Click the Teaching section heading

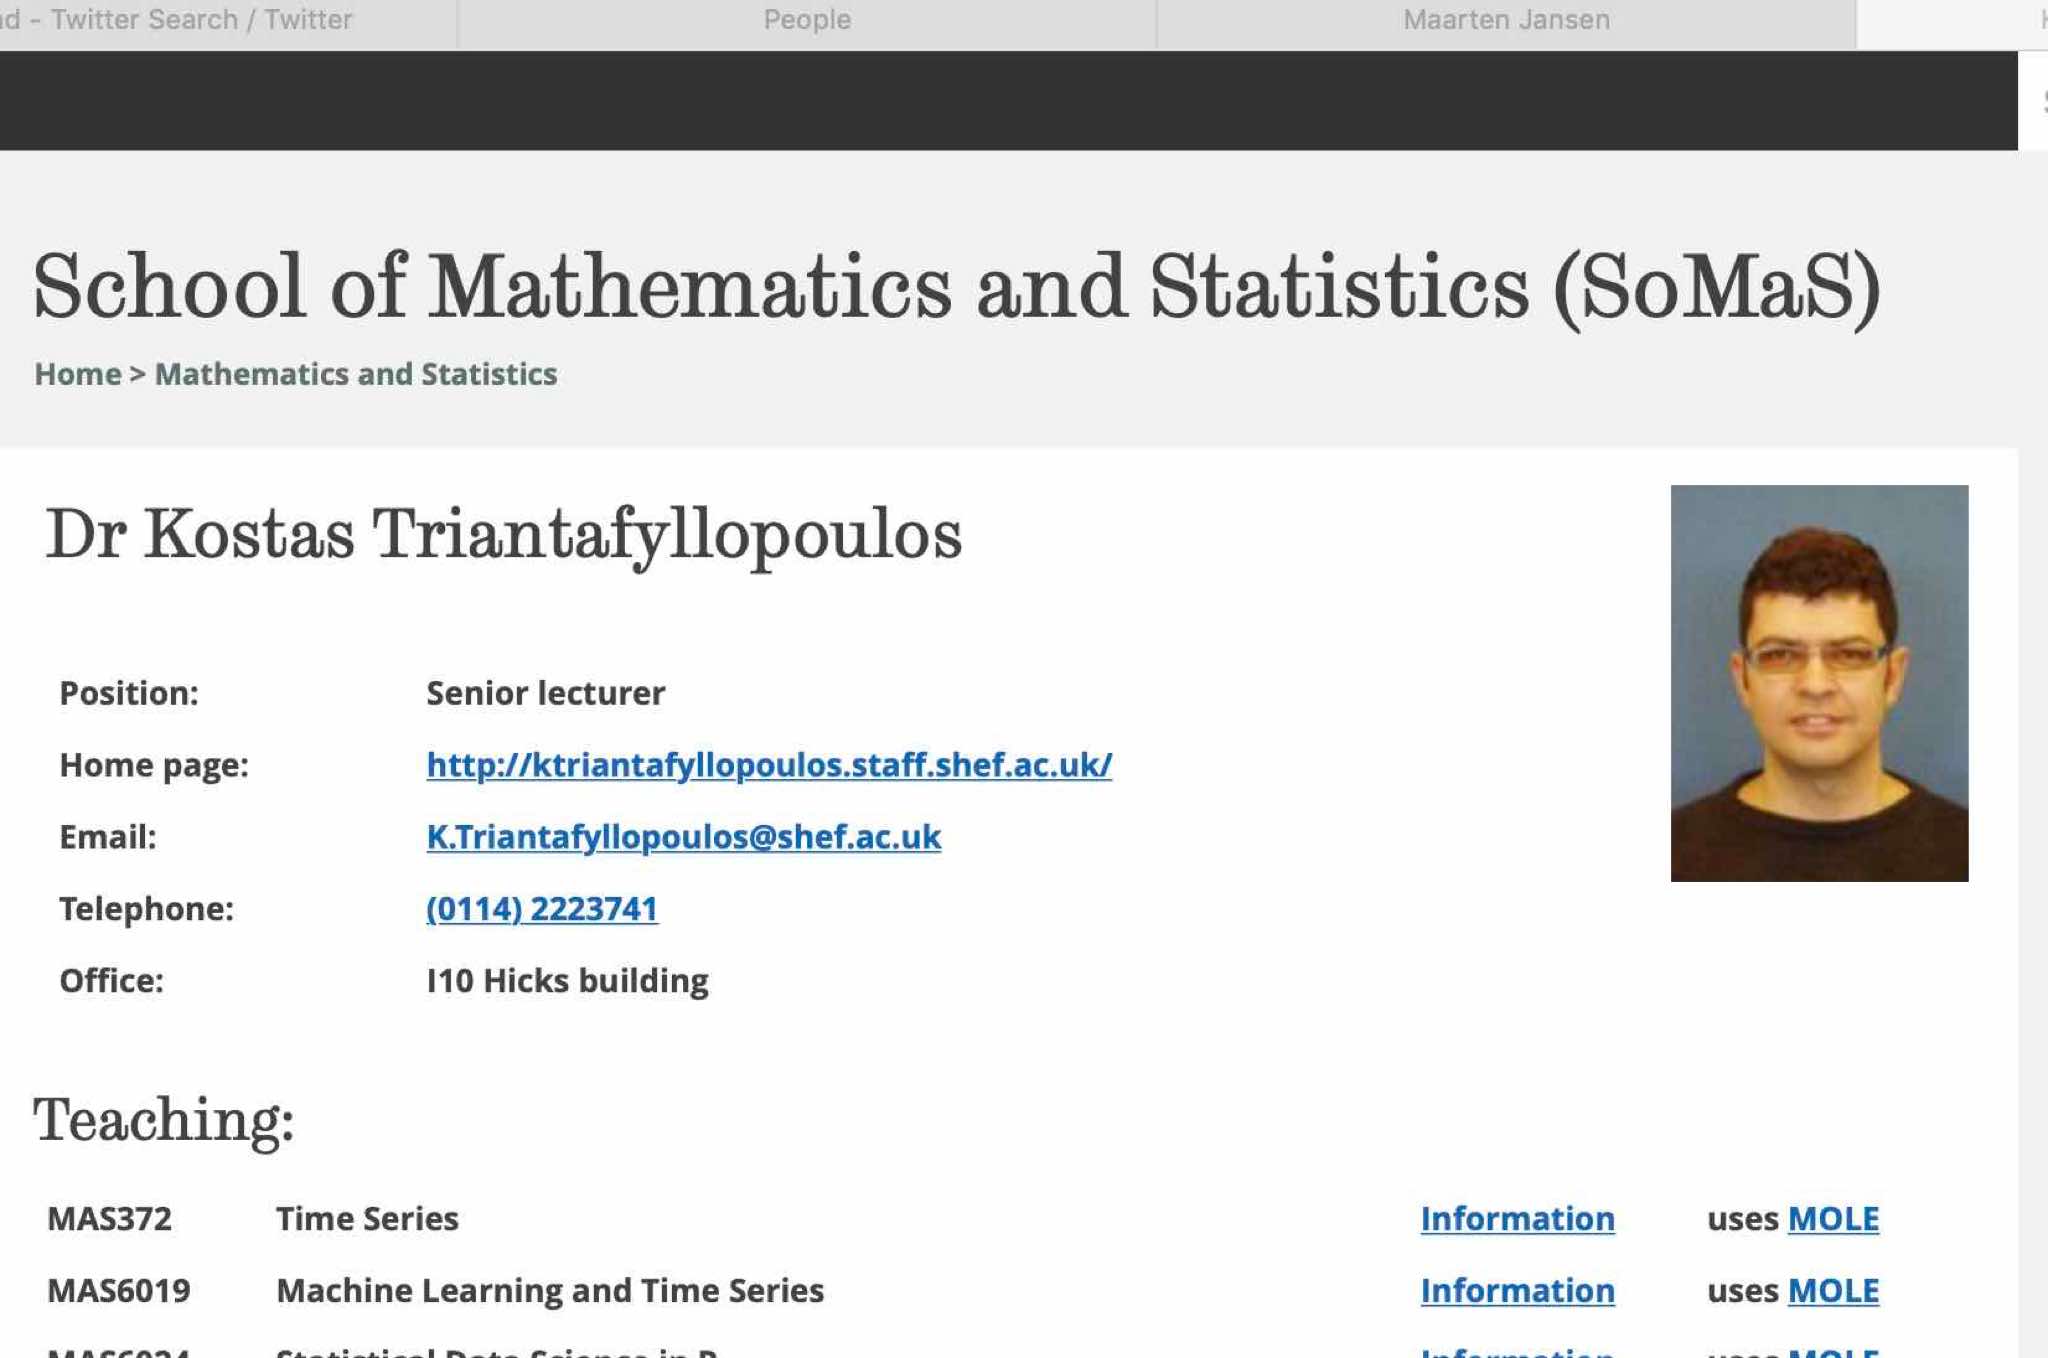point(164,1120)
